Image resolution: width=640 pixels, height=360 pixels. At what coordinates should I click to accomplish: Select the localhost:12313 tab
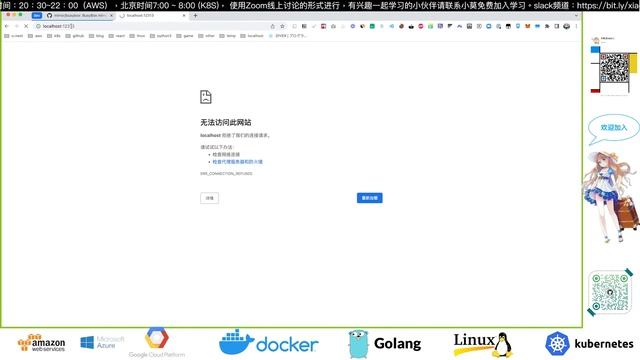[x=151, y=16]
